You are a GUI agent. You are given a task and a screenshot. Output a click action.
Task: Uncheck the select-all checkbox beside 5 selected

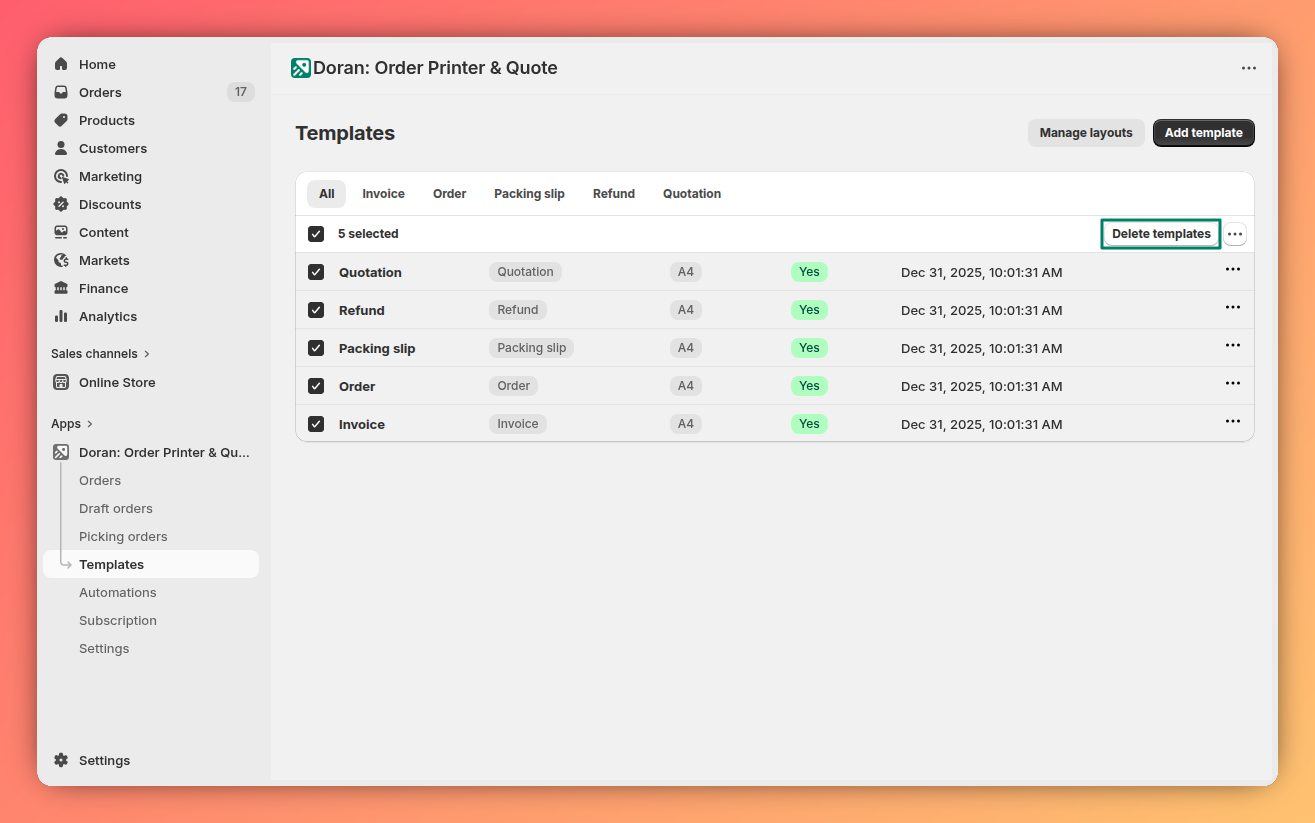(x=316, y=234)
